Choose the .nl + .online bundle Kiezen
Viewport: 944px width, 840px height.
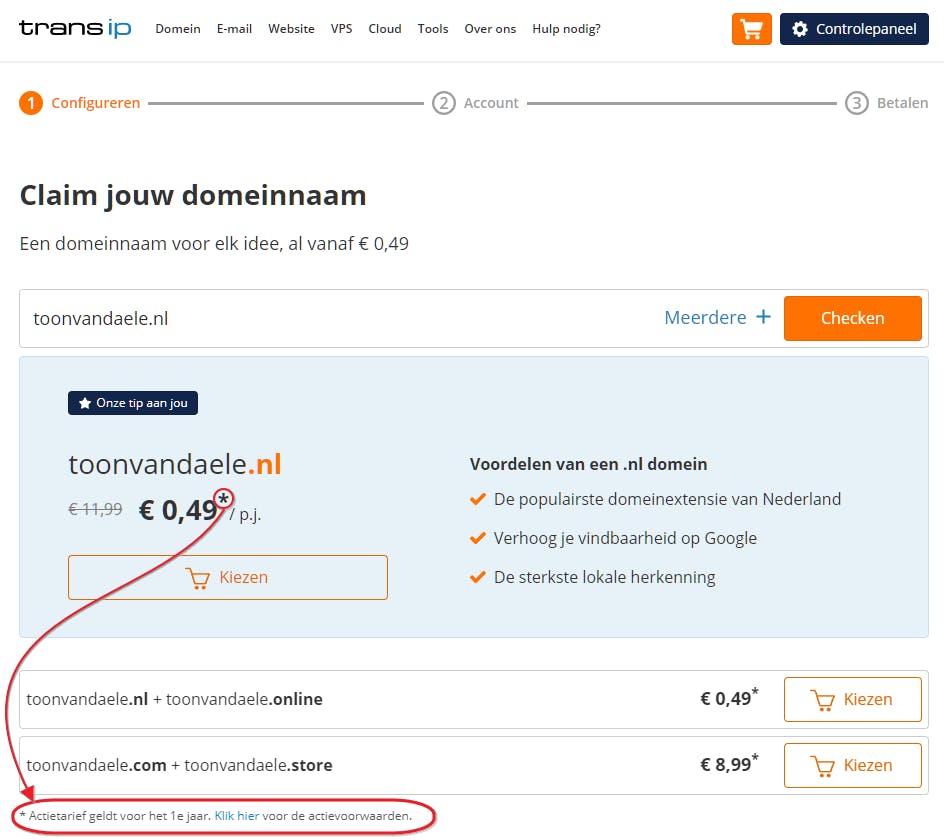[852, 699]
